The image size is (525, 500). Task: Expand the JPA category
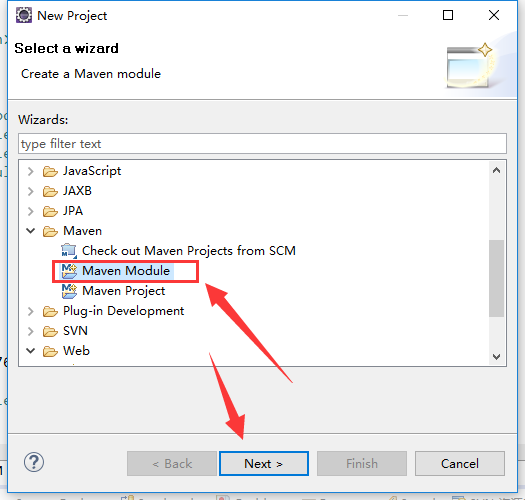pyautogui.click(x=30, y=211)
